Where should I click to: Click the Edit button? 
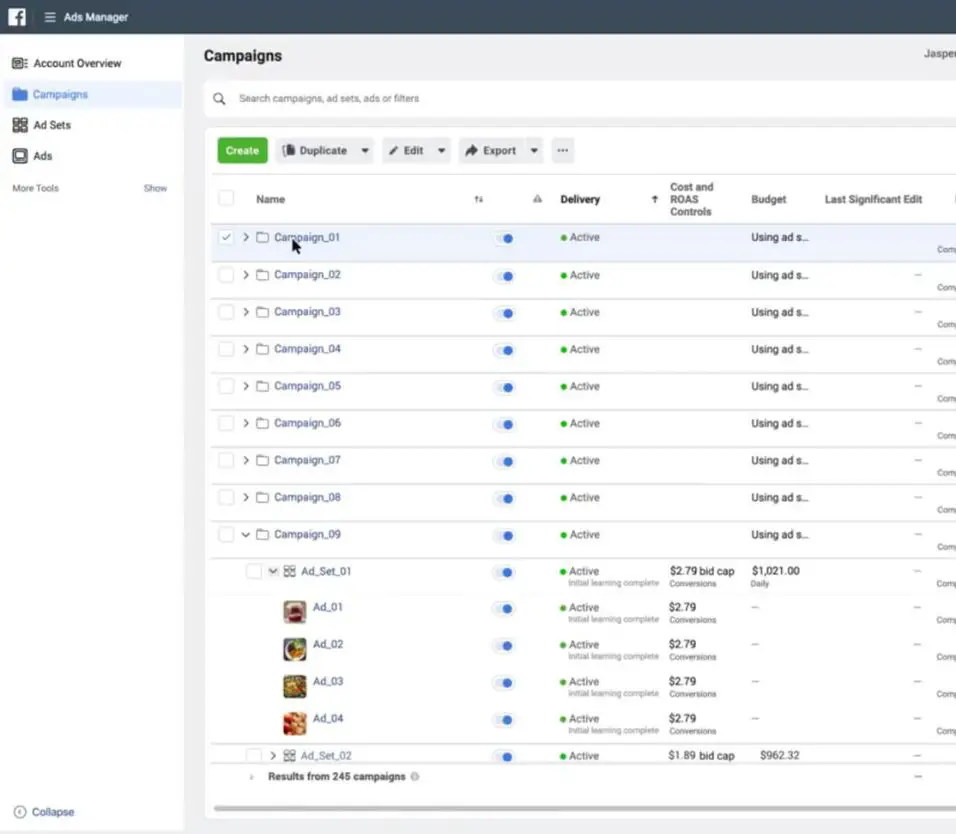pos(407,151)
